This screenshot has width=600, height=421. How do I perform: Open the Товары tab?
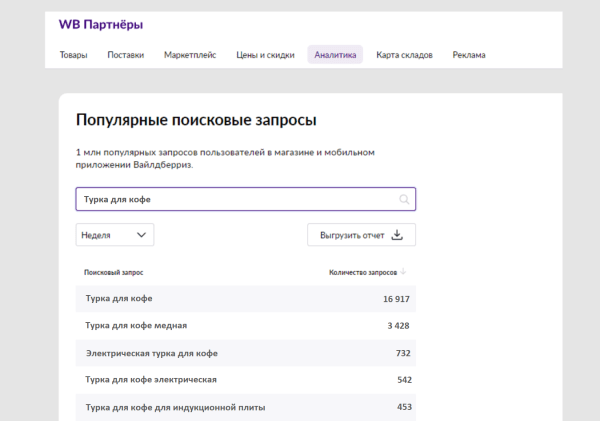click(x=73, y=55)
